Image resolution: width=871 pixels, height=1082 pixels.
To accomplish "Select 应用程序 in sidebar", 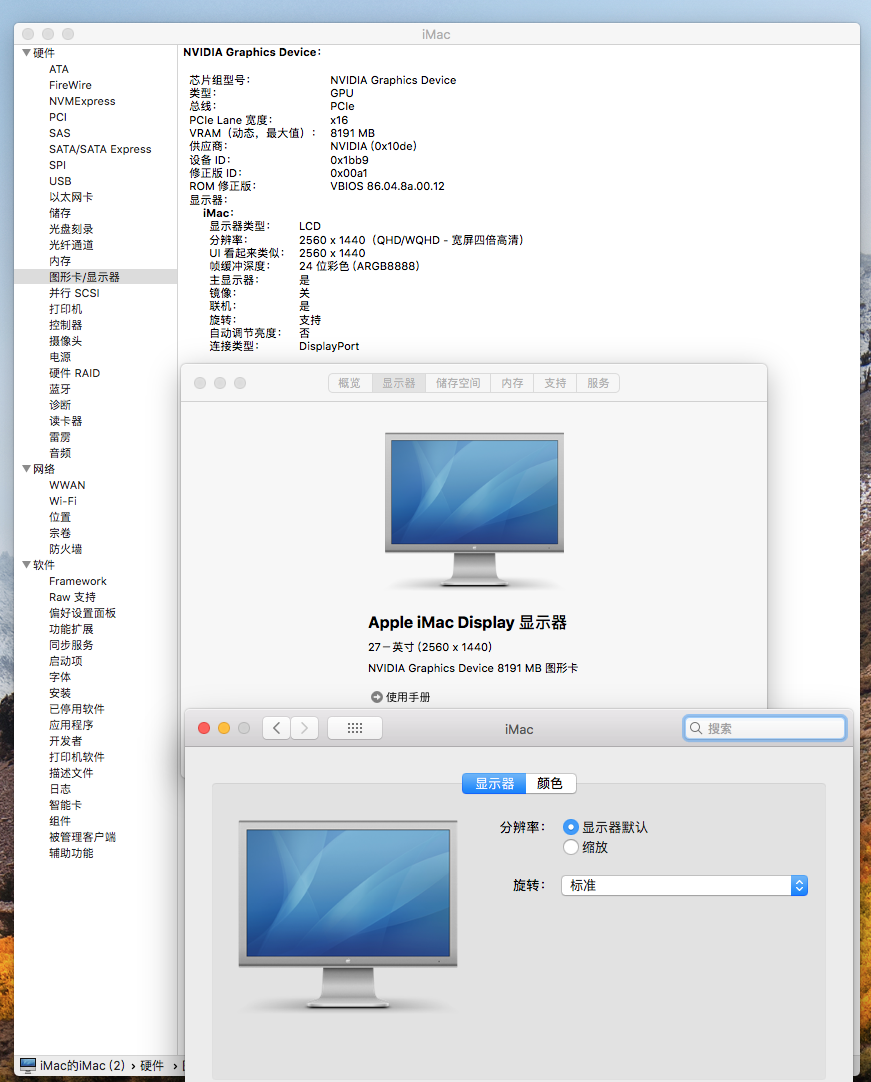I will tap(71, 725).
